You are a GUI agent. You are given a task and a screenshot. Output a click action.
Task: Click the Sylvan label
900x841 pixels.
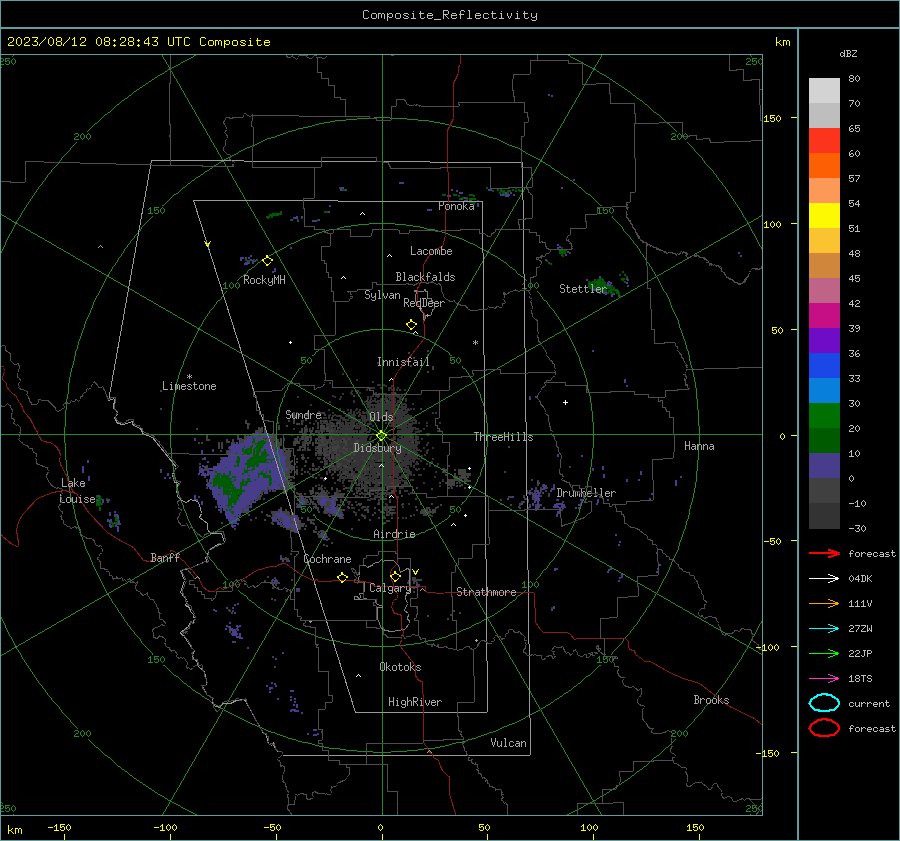382,295
